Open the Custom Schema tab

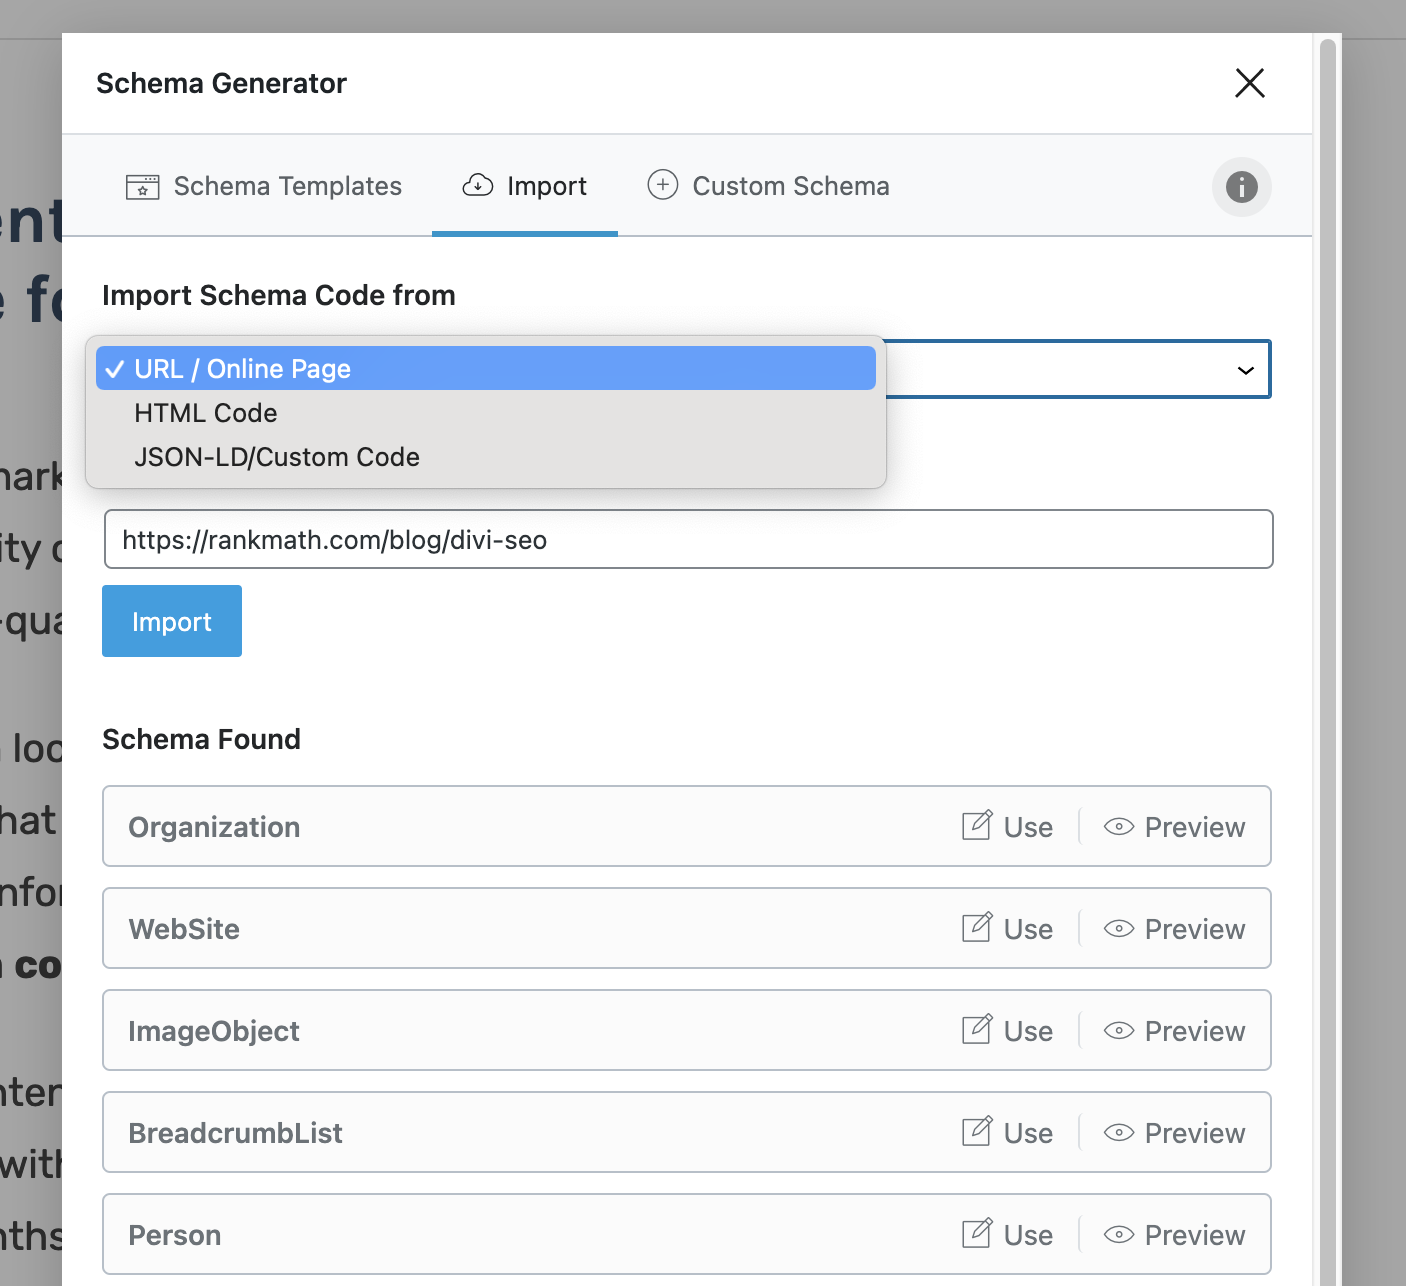click(769, 186)
